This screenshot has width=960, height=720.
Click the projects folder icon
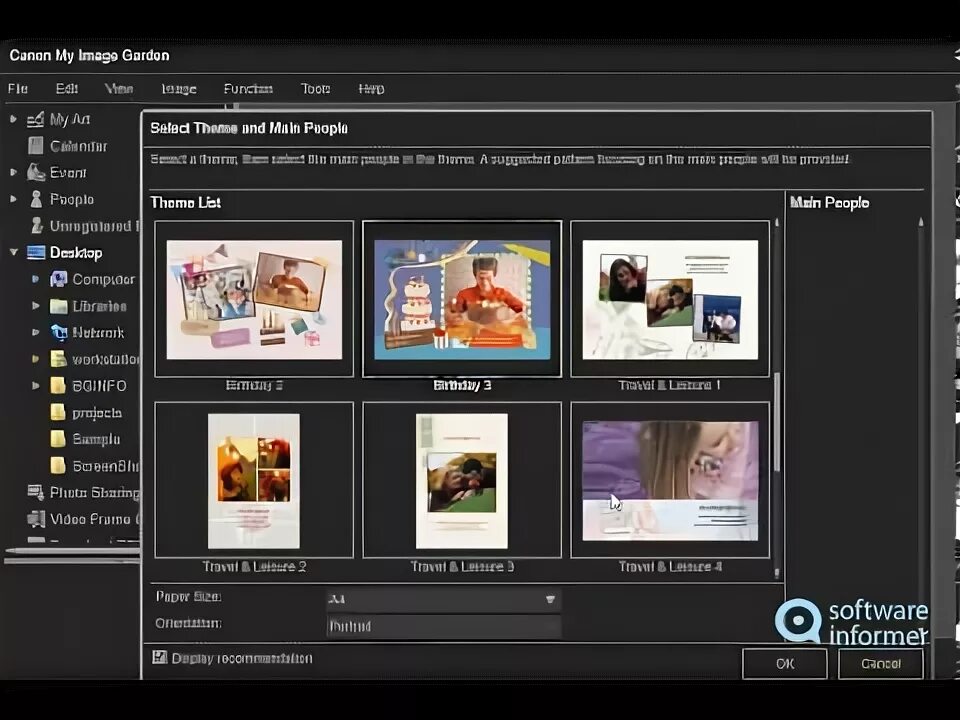(58, 413)
